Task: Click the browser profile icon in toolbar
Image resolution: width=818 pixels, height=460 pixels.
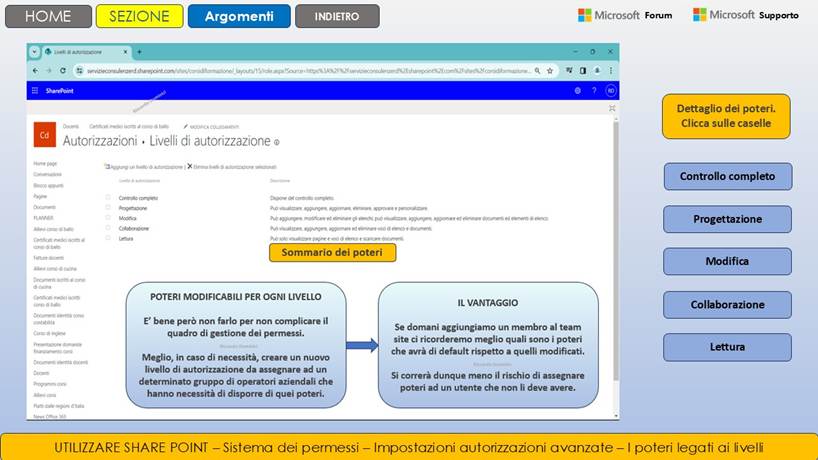Action: tap(597, 70)
